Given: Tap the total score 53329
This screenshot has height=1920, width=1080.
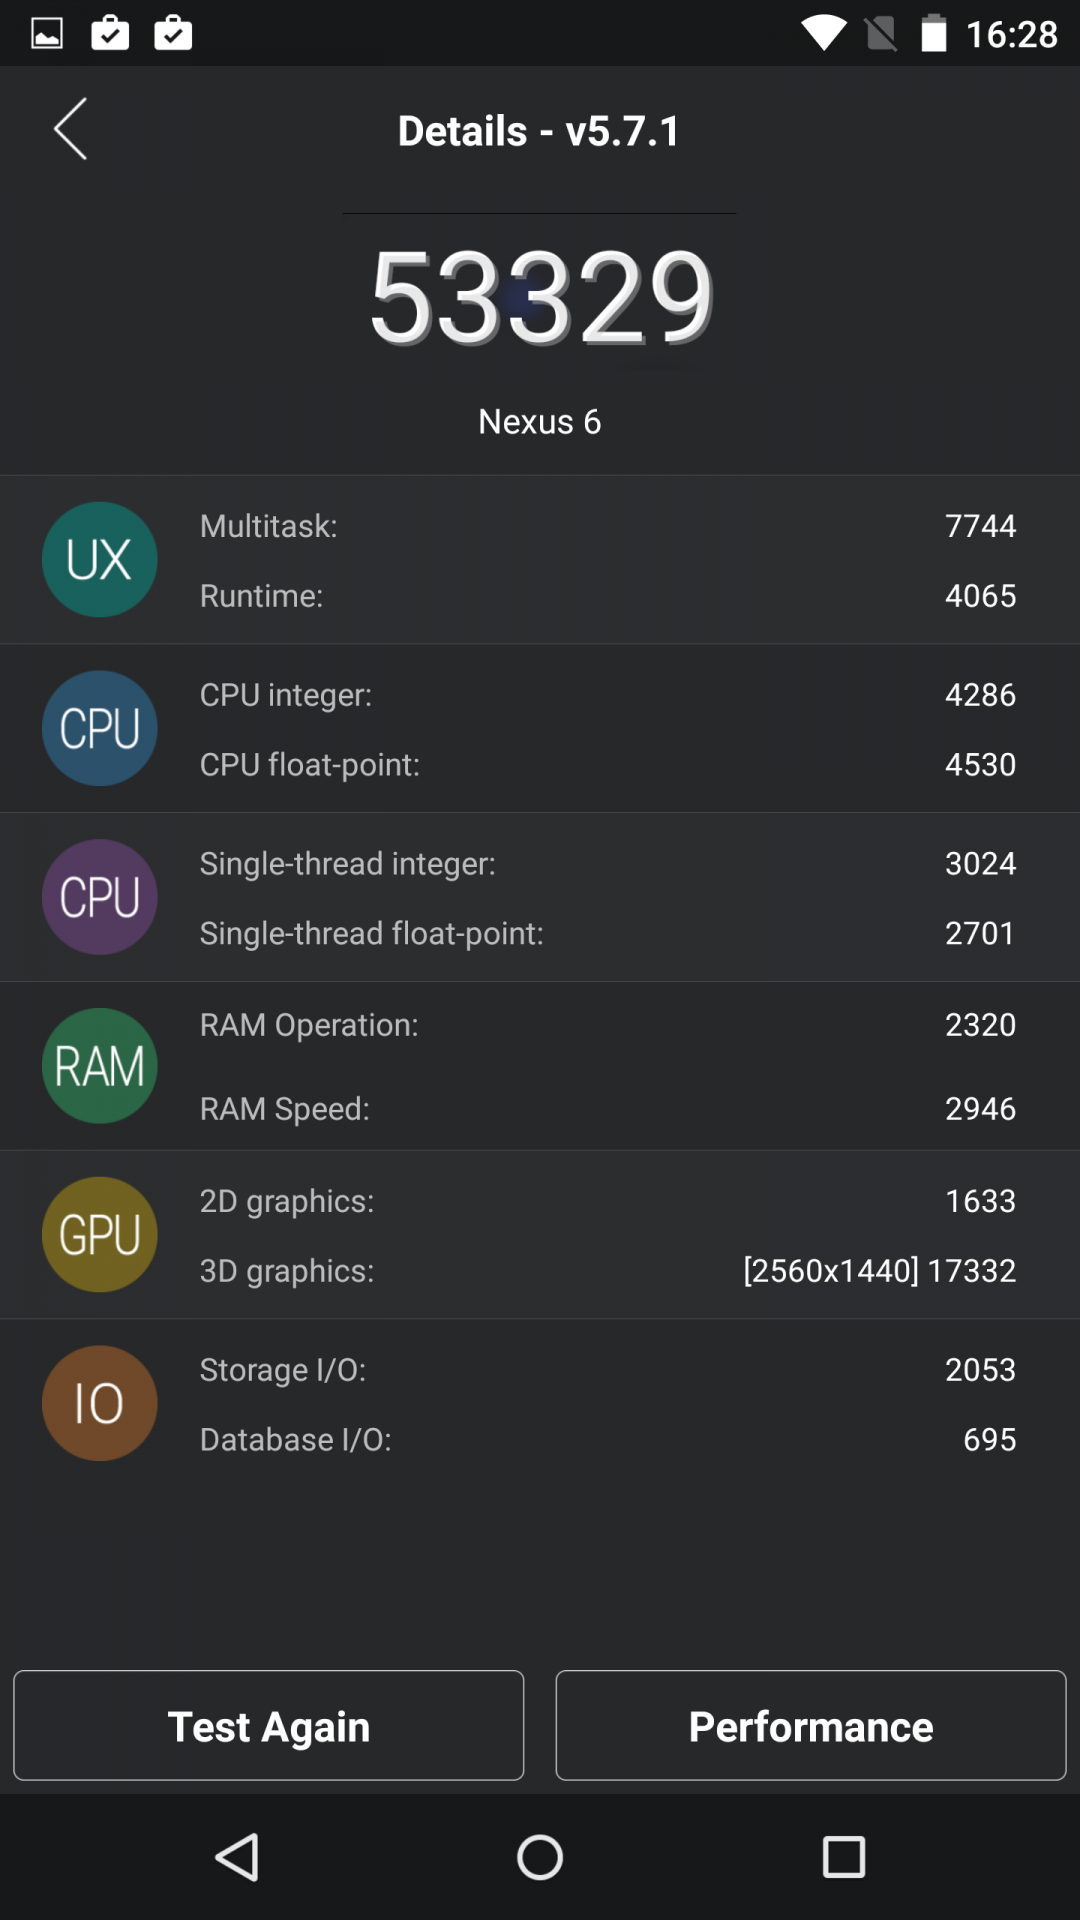Looking at the screenshot, I should click(540, 297).
